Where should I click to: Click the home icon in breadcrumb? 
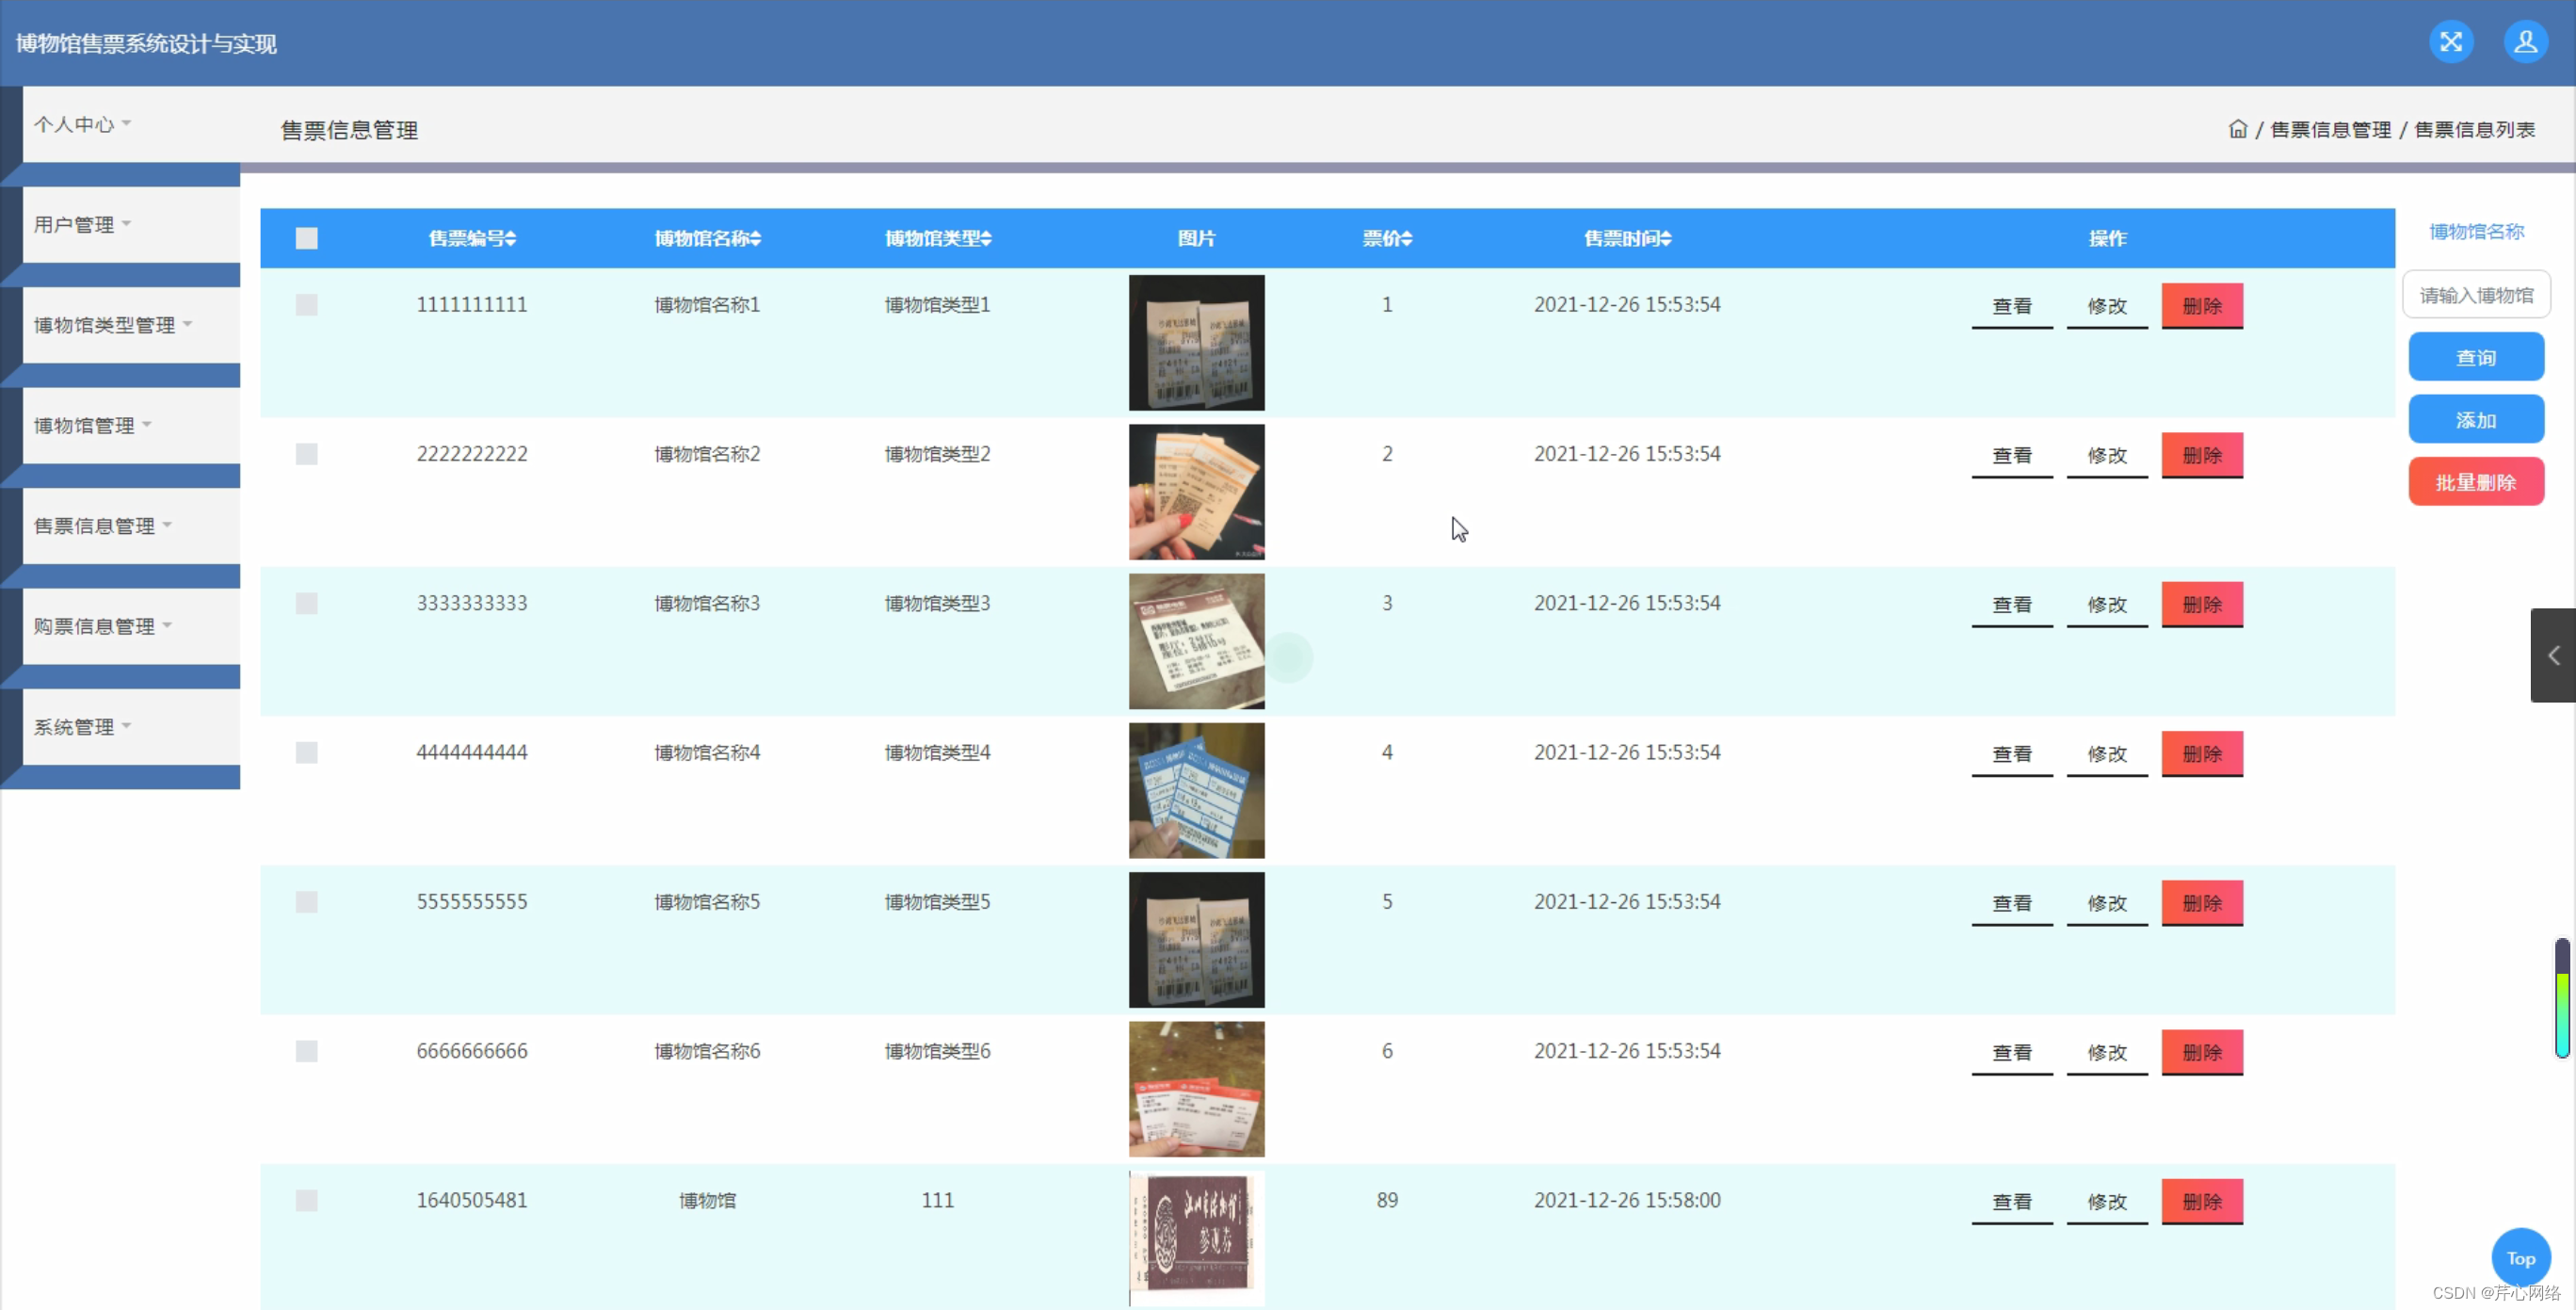coord(2237,129)
